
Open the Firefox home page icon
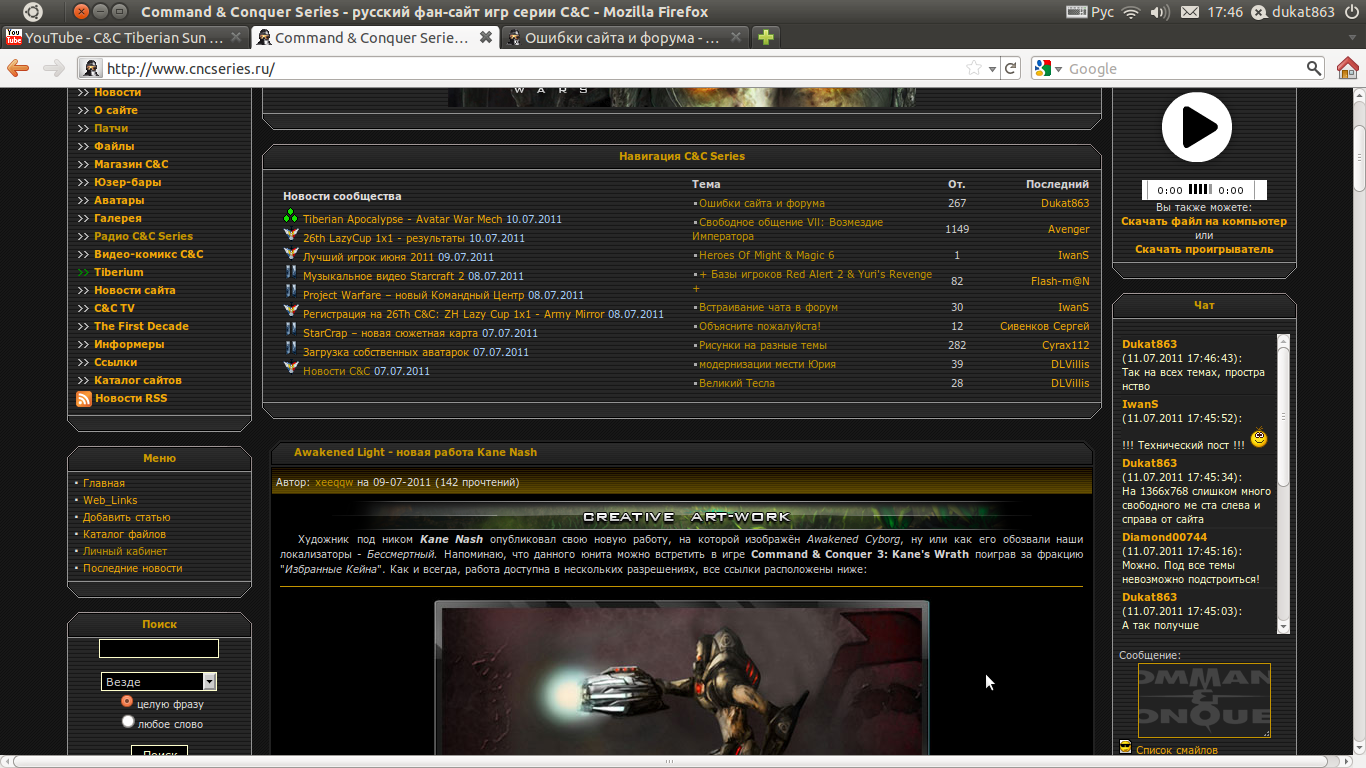[1348, 68]
